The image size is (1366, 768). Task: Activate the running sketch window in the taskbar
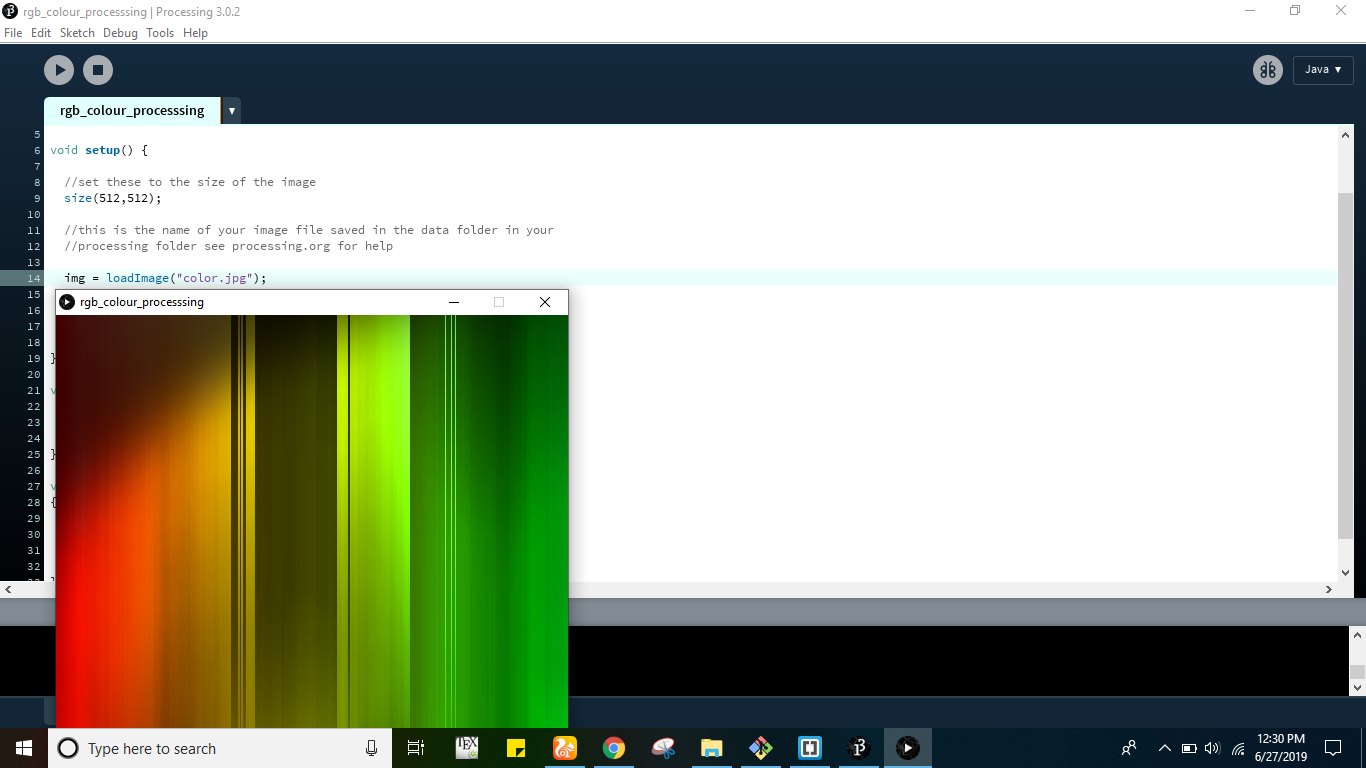click(x=906, y=747)
